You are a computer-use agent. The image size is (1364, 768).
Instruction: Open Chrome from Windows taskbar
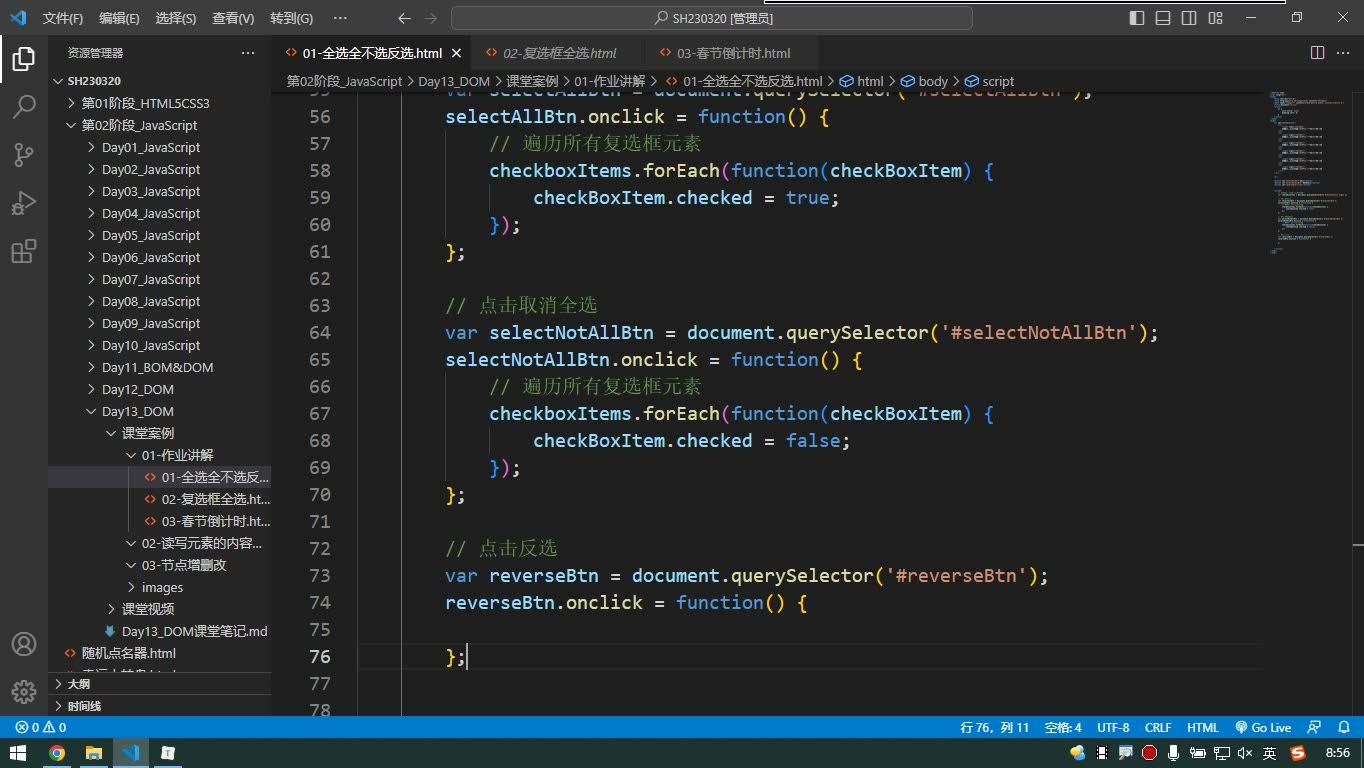tap(57, 753)
